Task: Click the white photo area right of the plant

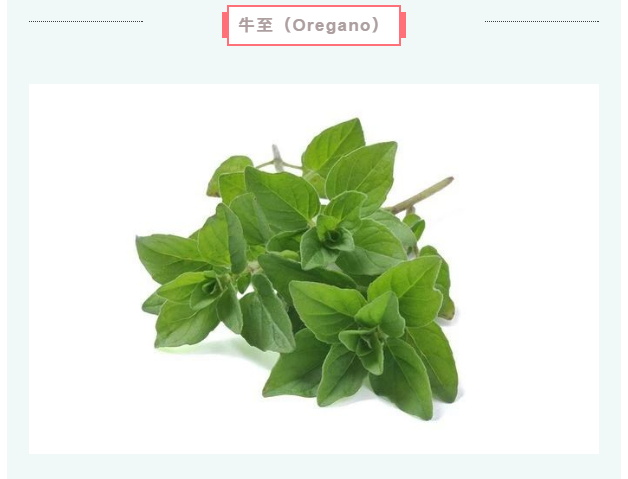Action: (x=529, y=269)
